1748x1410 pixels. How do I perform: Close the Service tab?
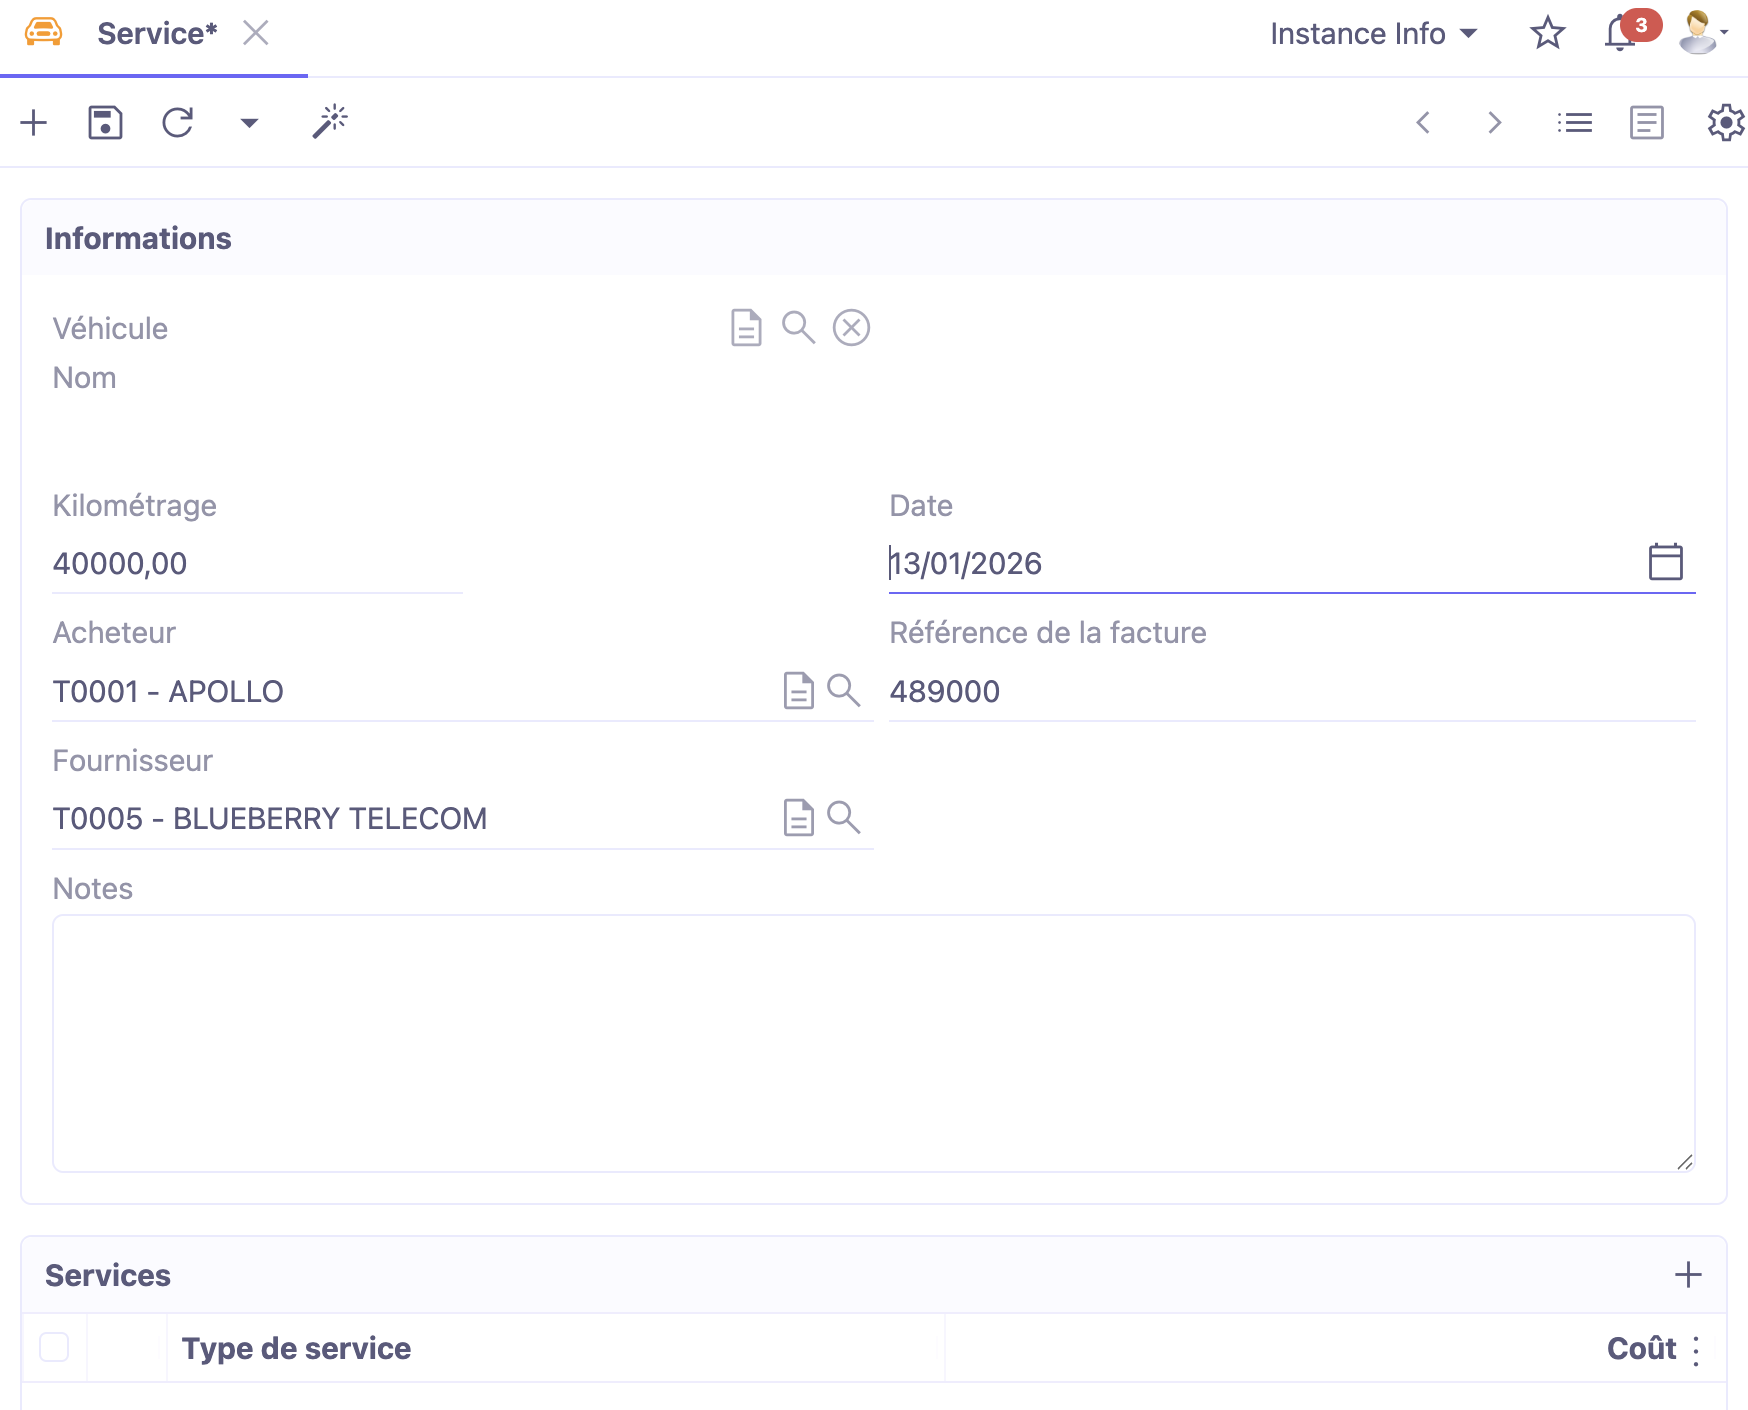coord(256,34)
